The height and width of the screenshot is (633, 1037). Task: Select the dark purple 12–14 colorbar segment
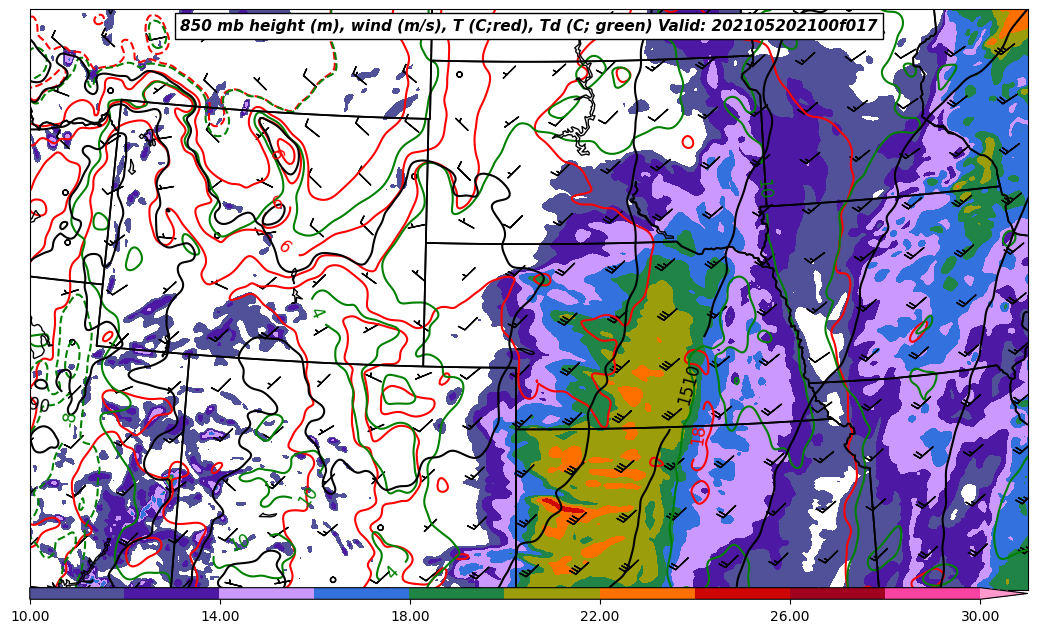172,593
